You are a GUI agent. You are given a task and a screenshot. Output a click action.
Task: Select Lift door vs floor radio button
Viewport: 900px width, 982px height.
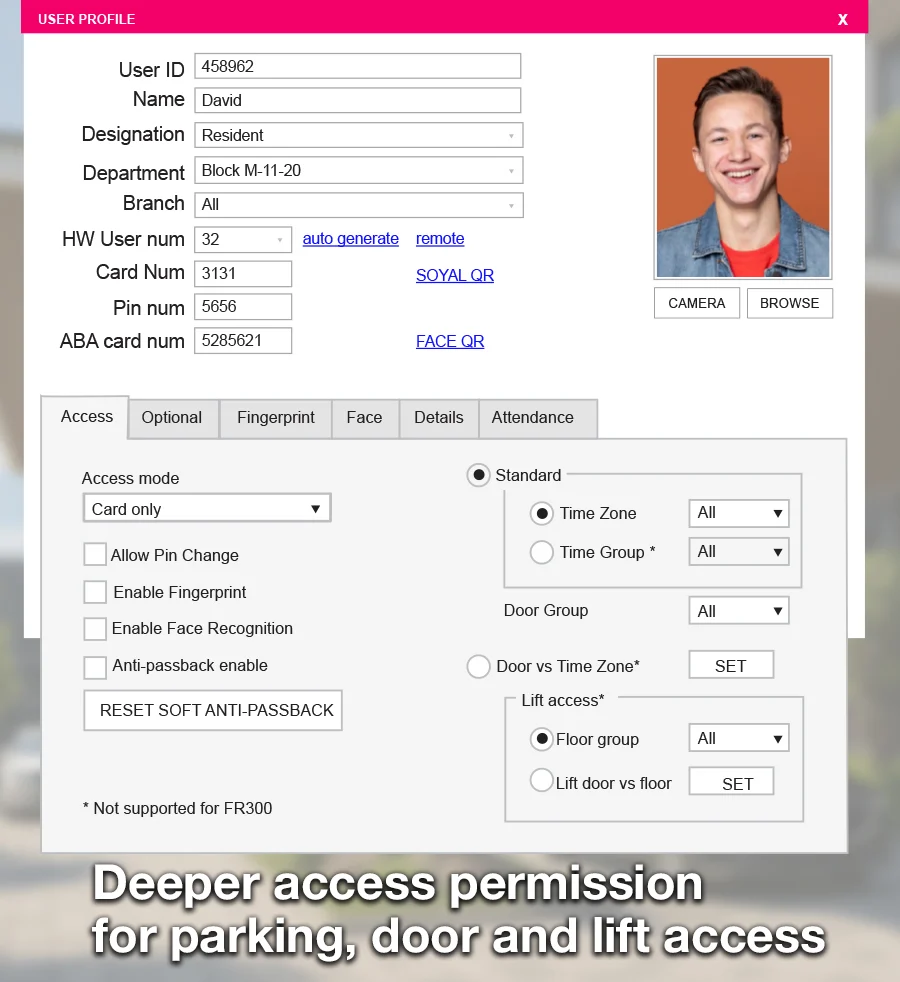click(542, 780)
